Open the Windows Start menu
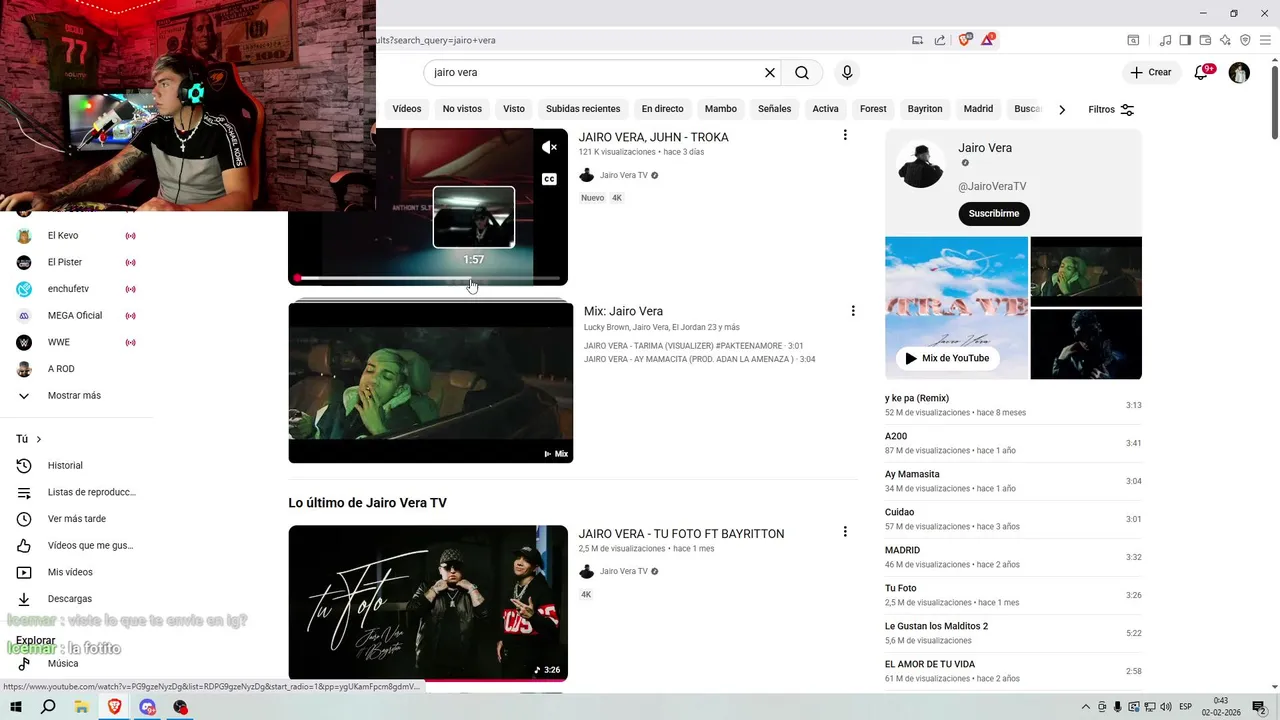Screen dimensions: 1280x720 (16, 707)
